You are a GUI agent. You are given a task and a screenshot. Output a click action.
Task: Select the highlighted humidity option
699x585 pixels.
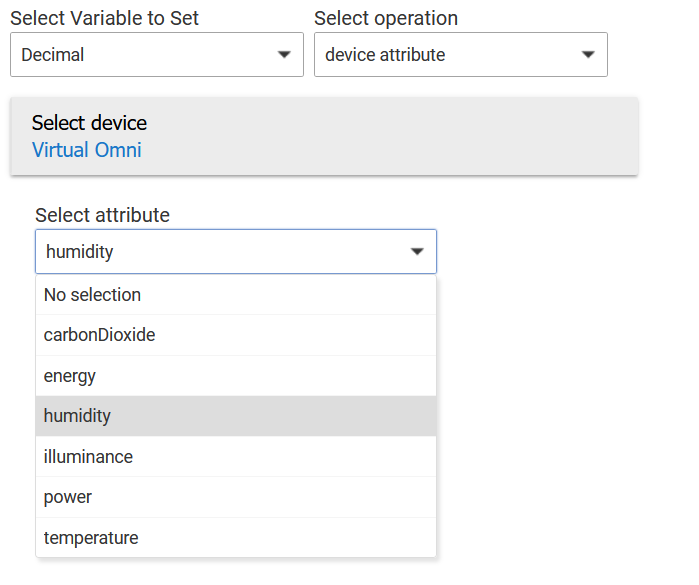tap(77, 416)
